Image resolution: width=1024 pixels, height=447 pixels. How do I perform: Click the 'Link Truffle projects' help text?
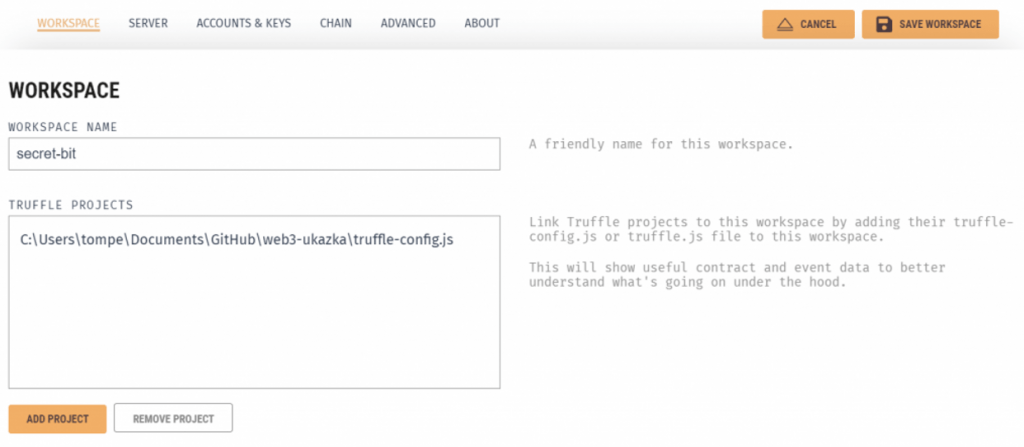pyautogui.click(x=770, y=228)
